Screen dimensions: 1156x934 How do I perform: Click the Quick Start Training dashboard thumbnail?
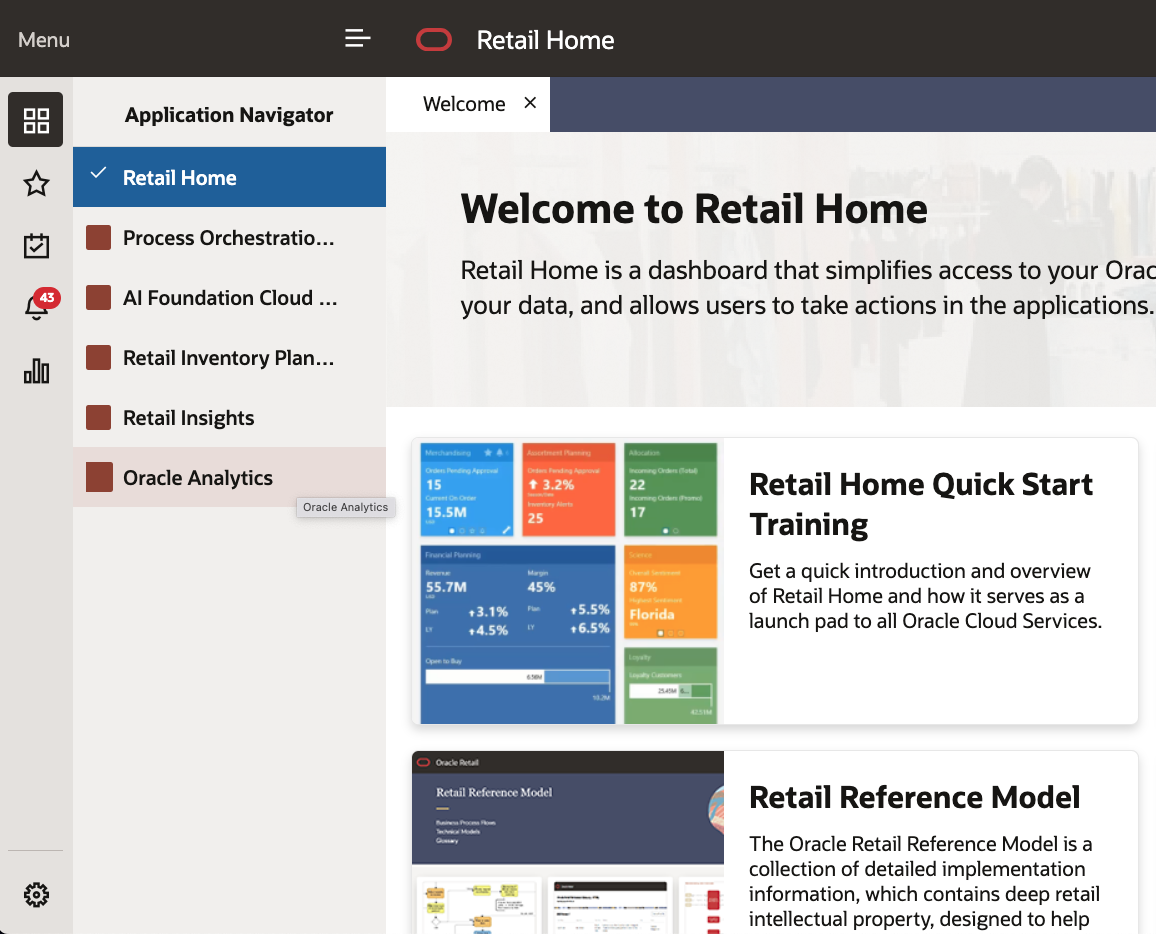click(568, 582)
